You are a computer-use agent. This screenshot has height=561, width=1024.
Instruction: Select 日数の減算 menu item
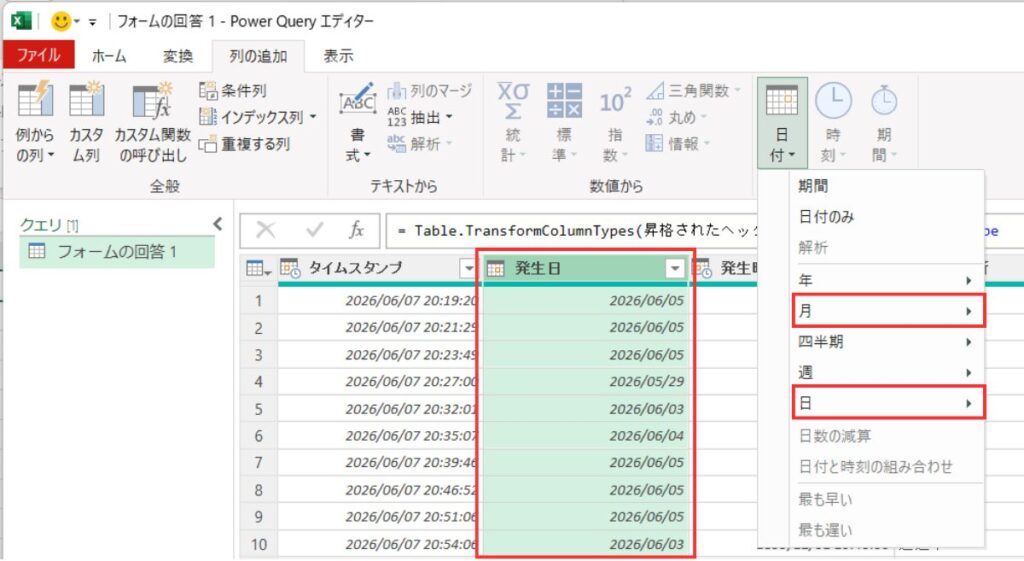[x=886, y=436]
